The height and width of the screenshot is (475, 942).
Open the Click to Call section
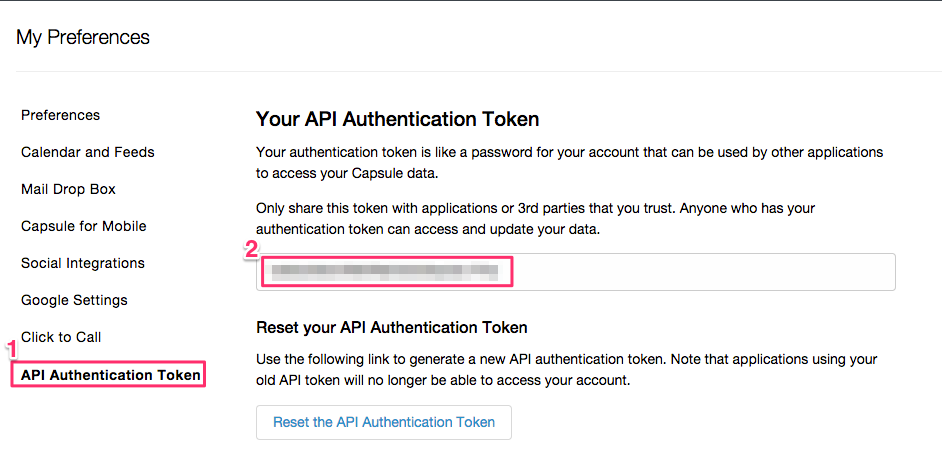point(61,337)
